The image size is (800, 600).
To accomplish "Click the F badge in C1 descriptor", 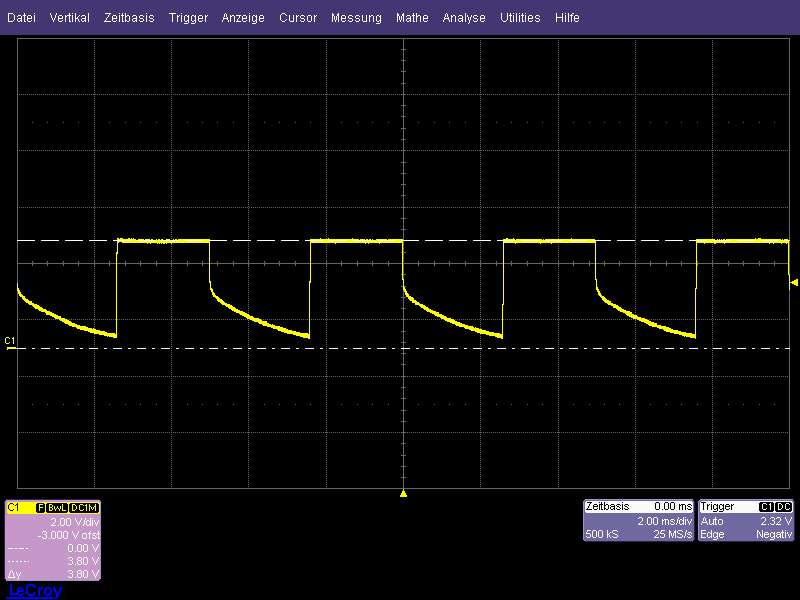I will (x=41, y=508).
